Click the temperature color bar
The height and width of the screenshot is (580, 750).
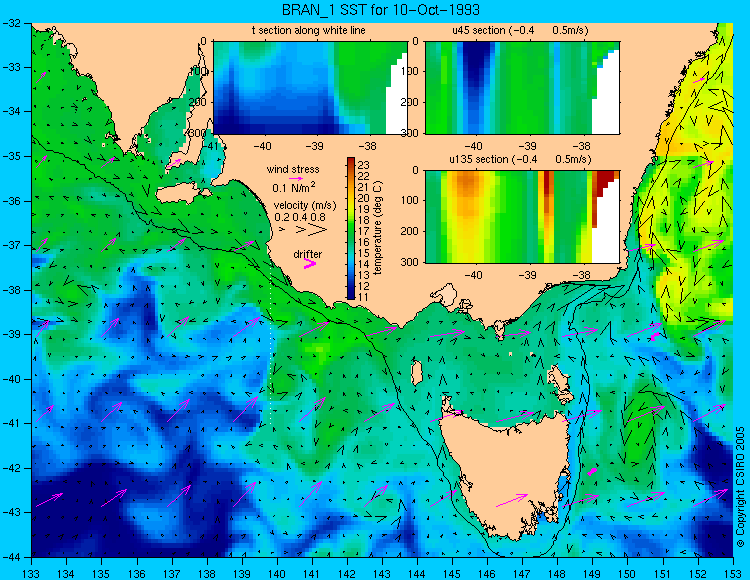(351, 228)
